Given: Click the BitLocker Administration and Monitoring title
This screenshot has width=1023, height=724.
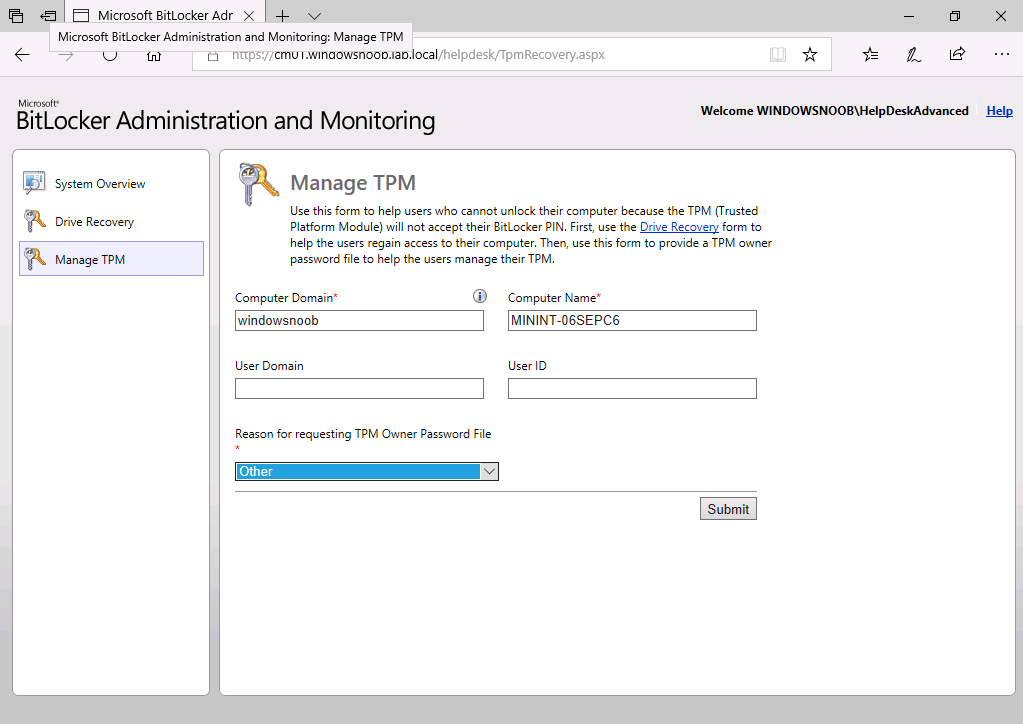Looking at the screenshot, I should point(226,121).
